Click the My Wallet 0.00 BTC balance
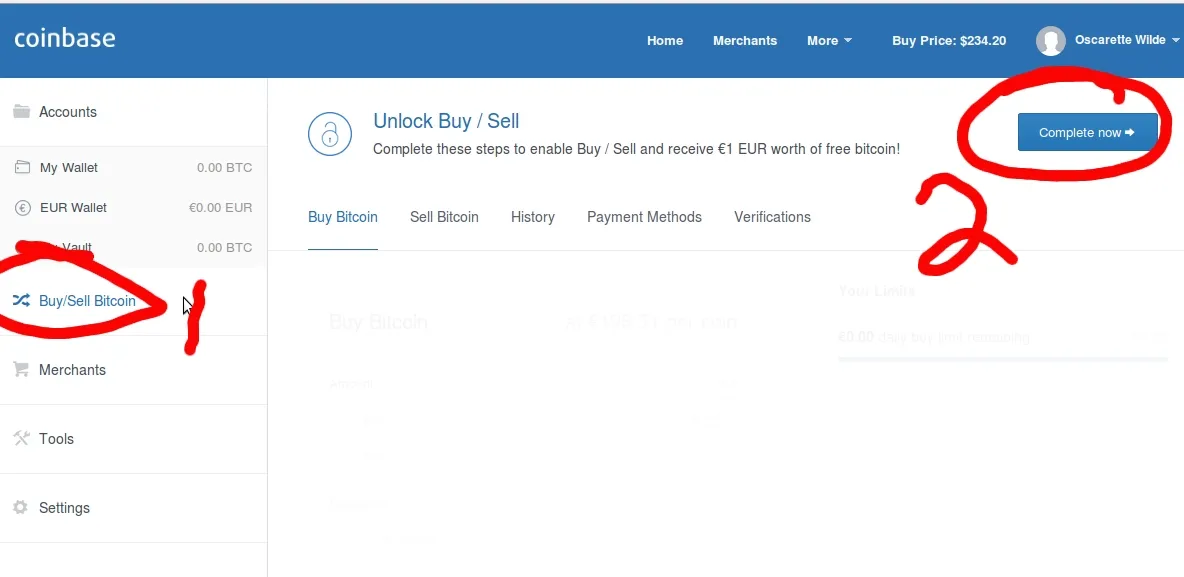Viewport: 1184px width, 577px height. [224, 168]
